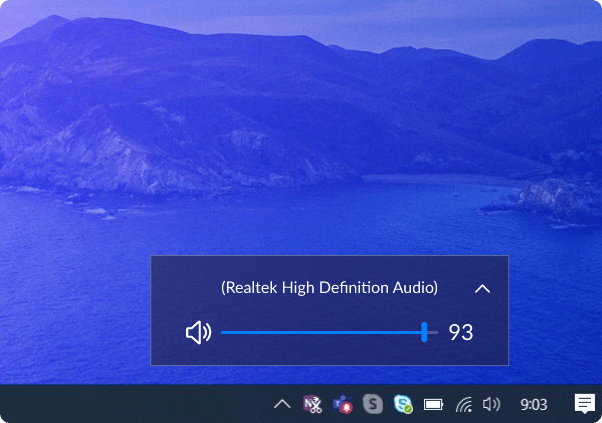Open the Action Center notifications icon
The height and width of the screenshot is (423, 602).
click(x=584, y=404)
